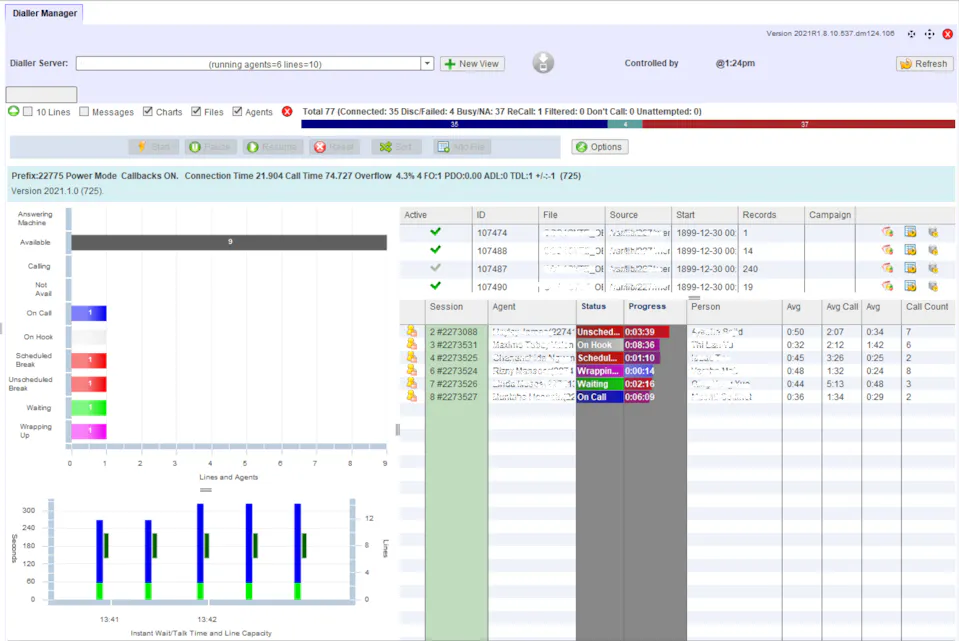Open the Dialler Server dropdown
This screenshot has width=959, height=641.
(x=427, y=64)
